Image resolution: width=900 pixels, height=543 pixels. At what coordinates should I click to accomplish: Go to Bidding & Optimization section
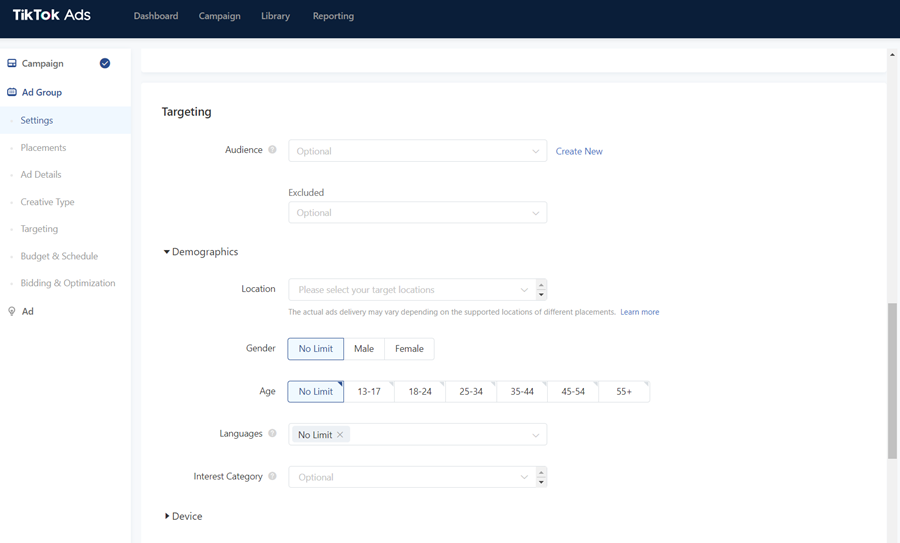[68, 283]
